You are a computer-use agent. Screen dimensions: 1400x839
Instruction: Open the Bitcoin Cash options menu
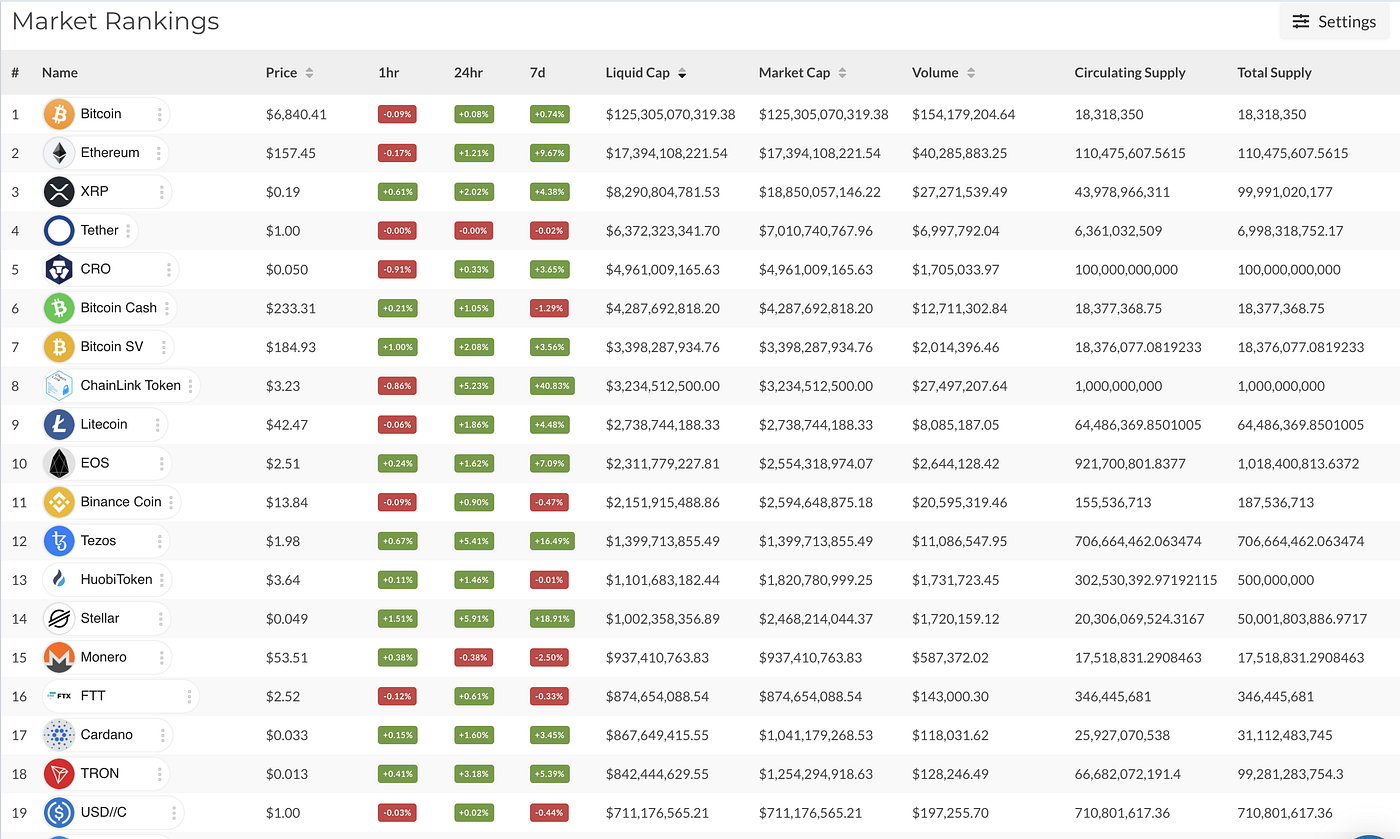(x=167, y=308)
